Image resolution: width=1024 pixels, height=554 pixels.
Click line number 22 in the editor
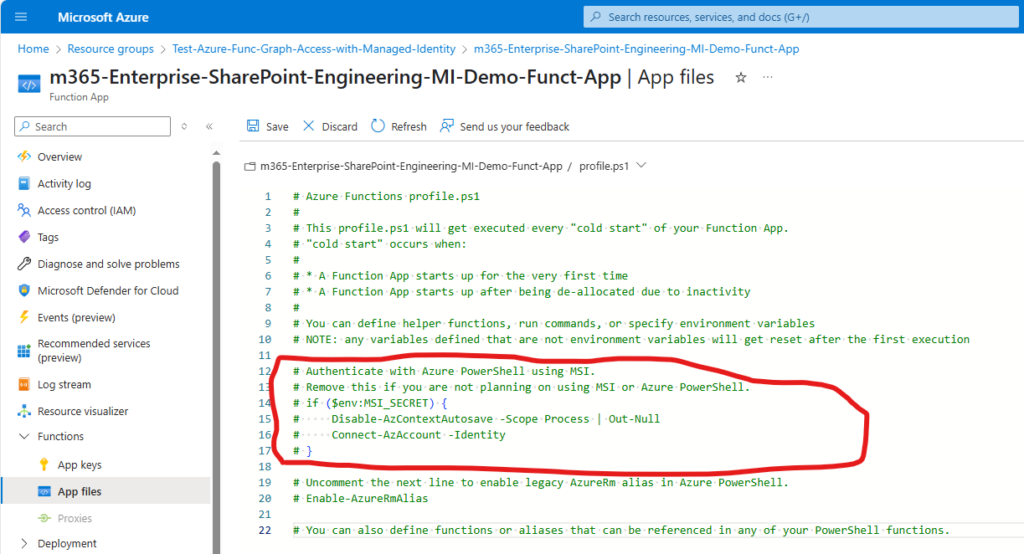[264, 530]
